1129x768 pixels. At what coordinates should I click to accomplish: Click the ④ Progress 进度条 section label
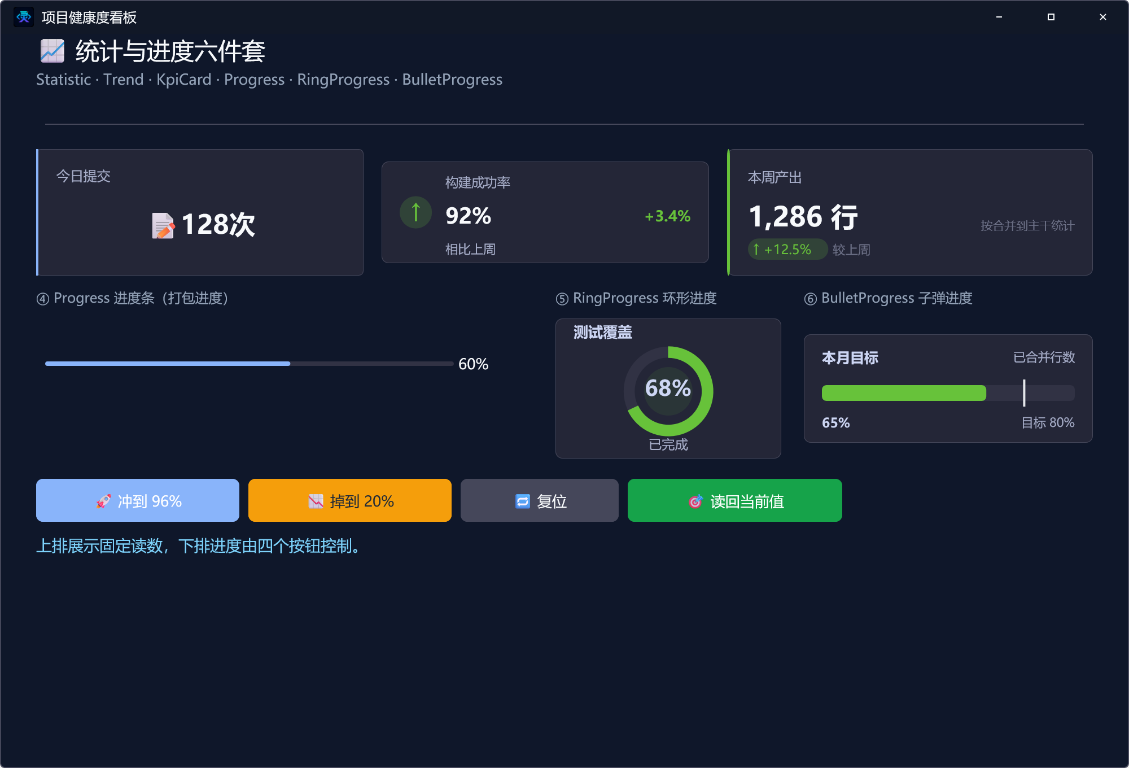132,298
